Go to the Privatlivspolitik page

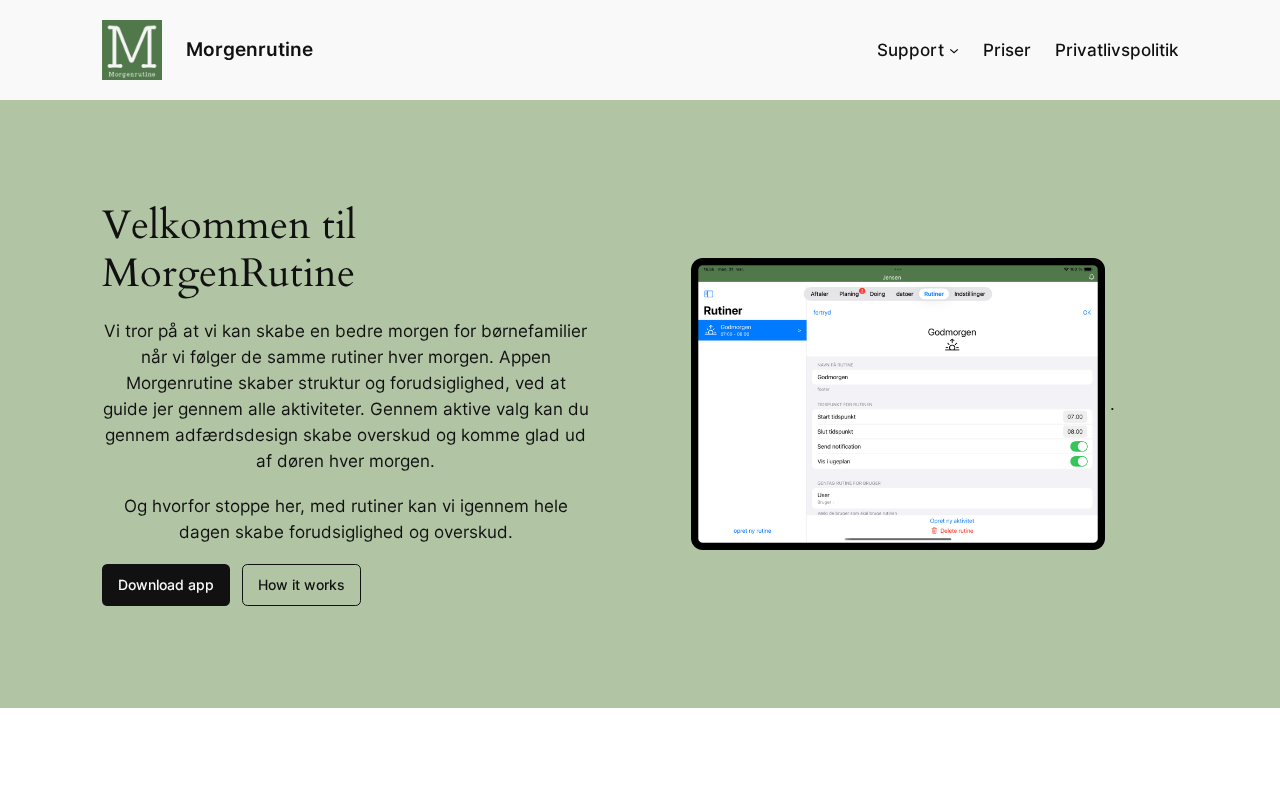click(1116, 50)
